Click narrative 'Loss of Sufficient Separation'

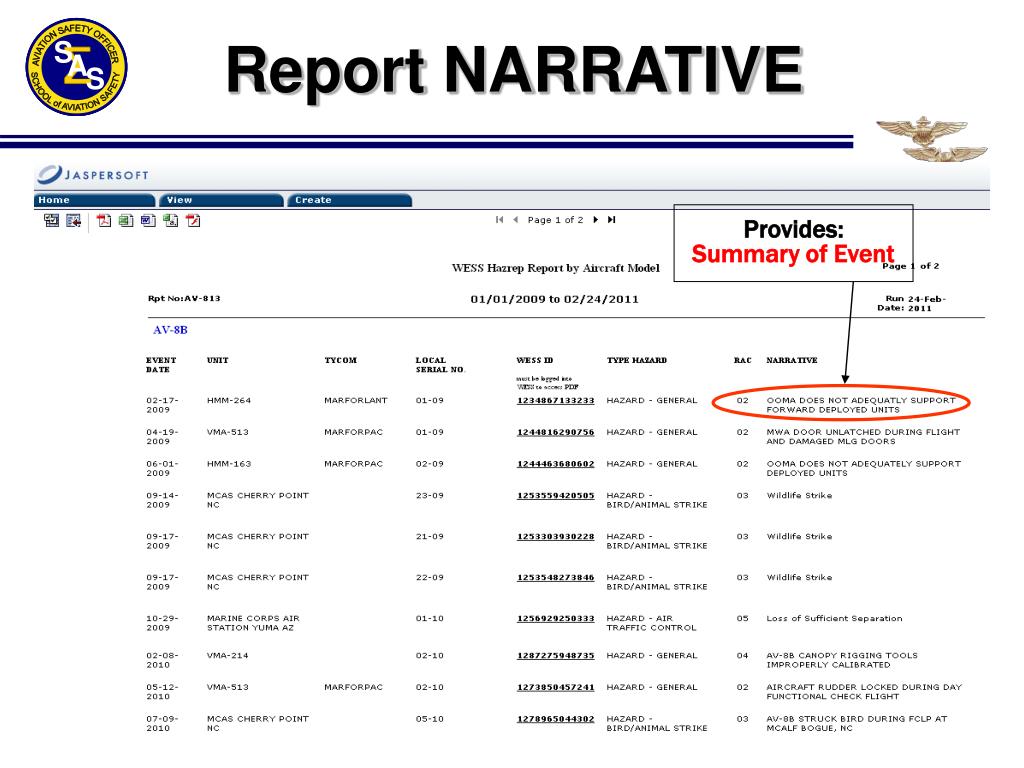835,618
